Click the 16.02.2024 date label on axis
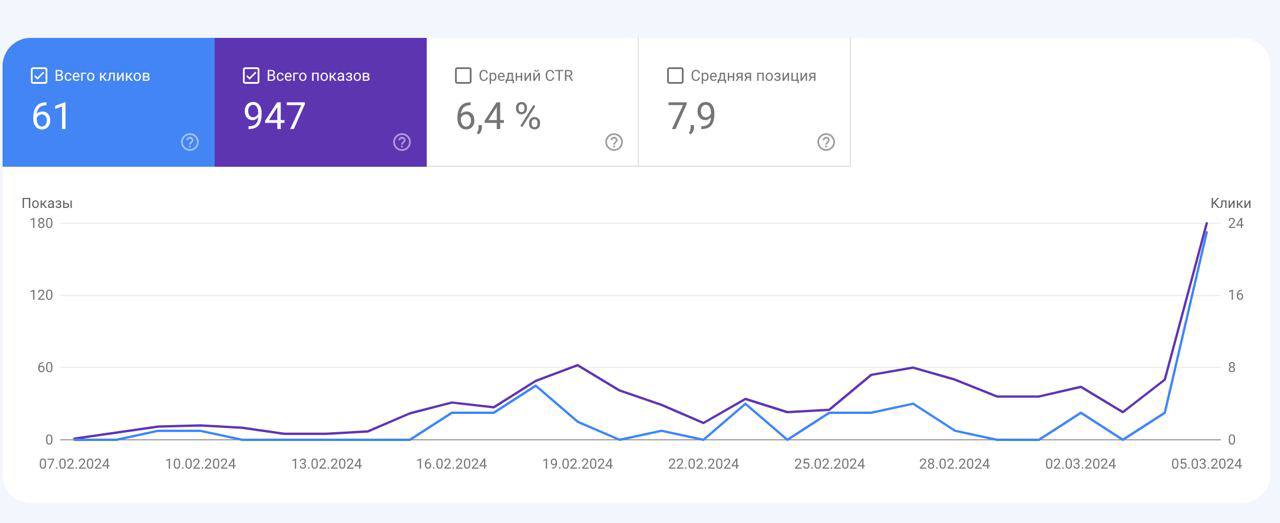This screenshot has width=1280, height=523. [x=451, y=464]
